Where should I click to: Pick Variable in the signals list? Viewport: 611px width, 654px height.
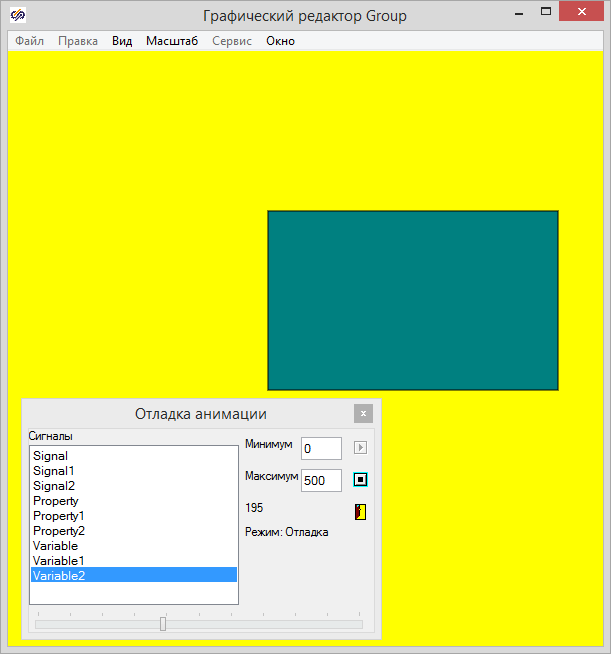(x=55, y=546)
